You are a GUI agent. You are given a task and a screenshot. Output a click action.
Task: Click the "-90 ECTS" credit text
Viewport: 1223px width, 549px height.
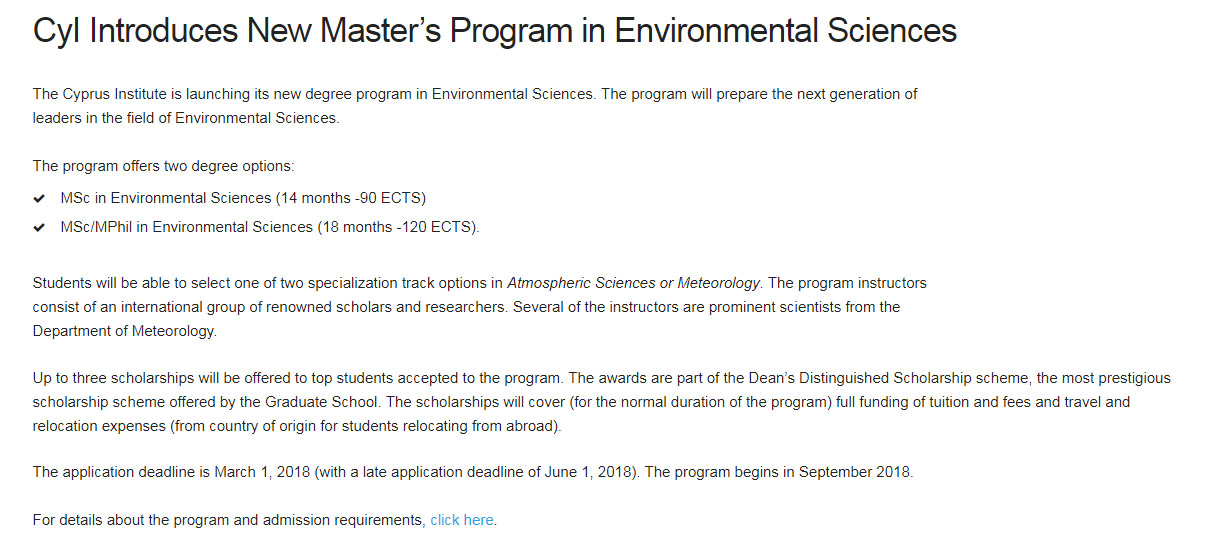tap(387, 198)
